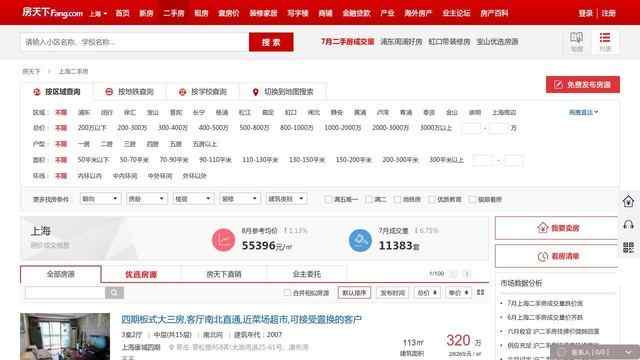Click the blue transaction volume icon
The width and height of the screenshot is (640, 360).
[360, 240]
